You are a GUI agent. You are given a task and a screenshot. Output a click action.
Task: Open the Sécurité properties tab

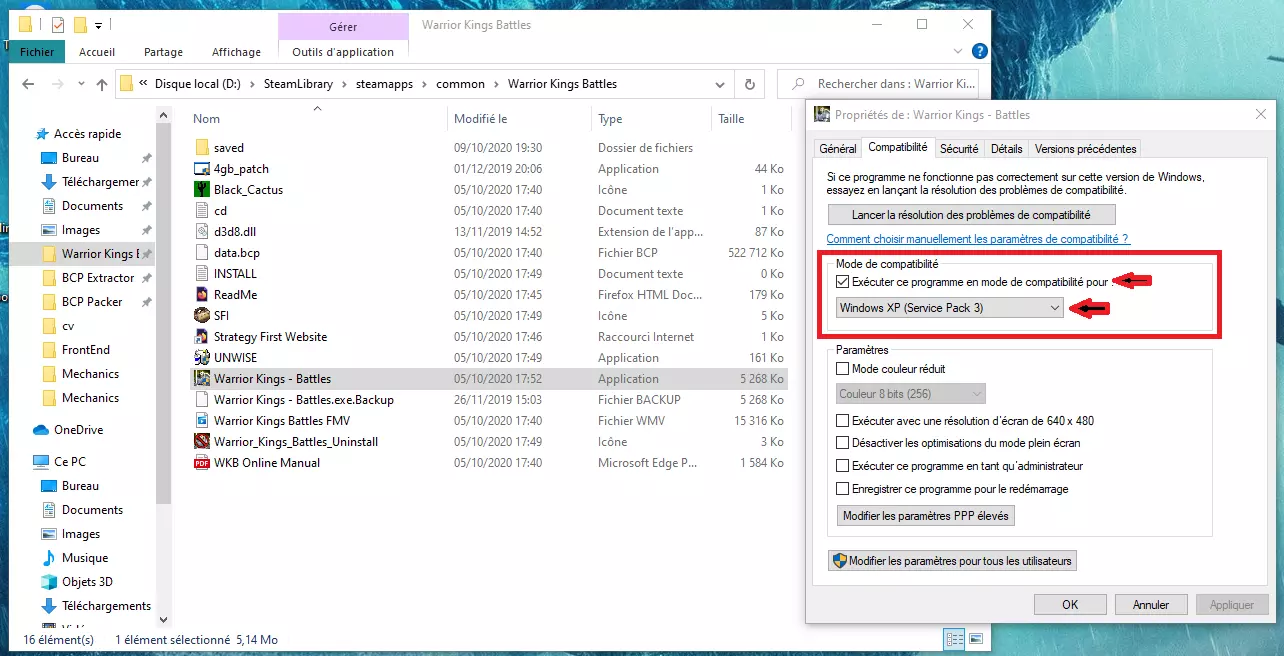tap(959, 149)
